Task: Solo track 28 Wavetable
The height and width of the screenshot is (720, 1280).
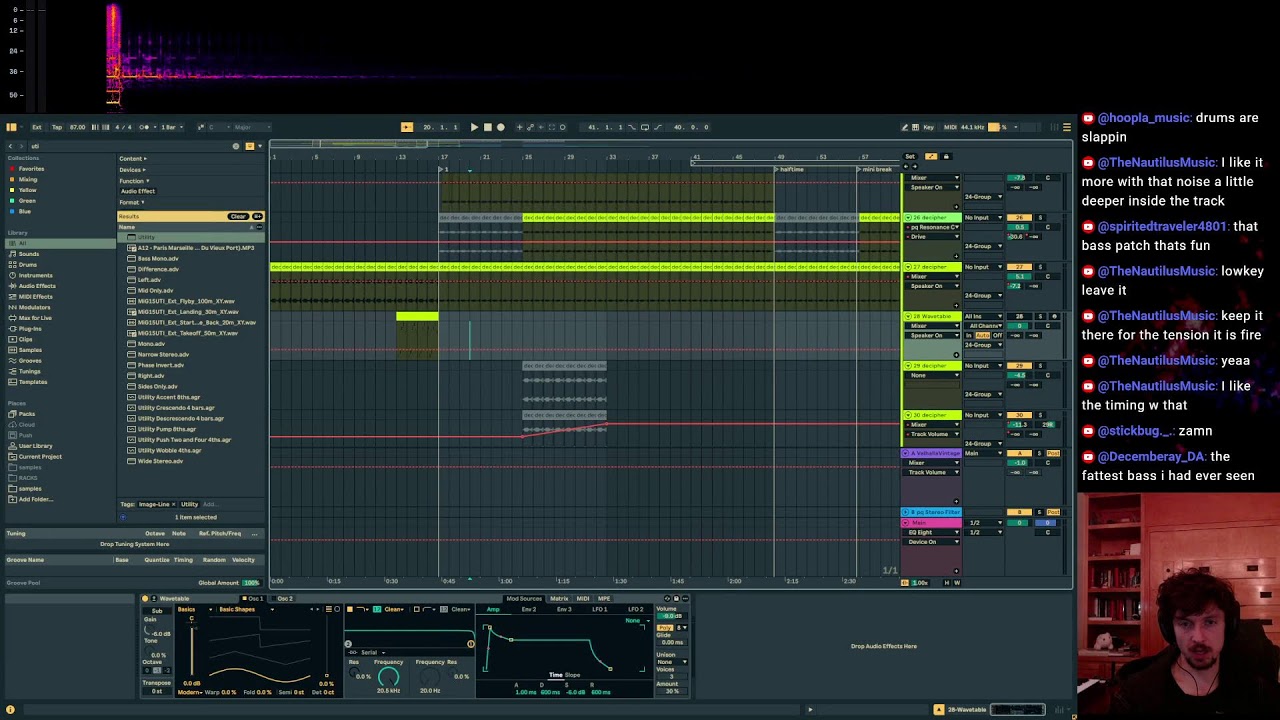Action: pyautogui.click(x=1040, y=316)
